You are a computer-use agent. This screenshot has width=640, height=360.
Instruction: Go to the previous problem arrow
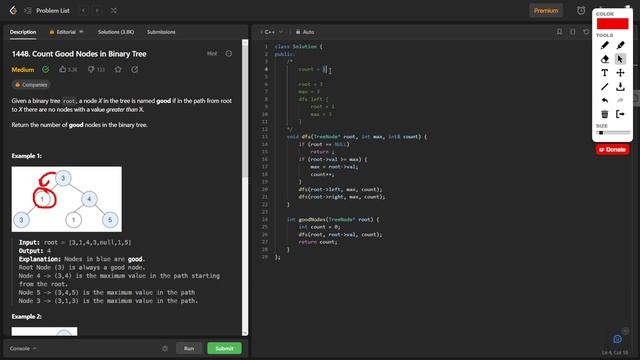tap(84, 11)
